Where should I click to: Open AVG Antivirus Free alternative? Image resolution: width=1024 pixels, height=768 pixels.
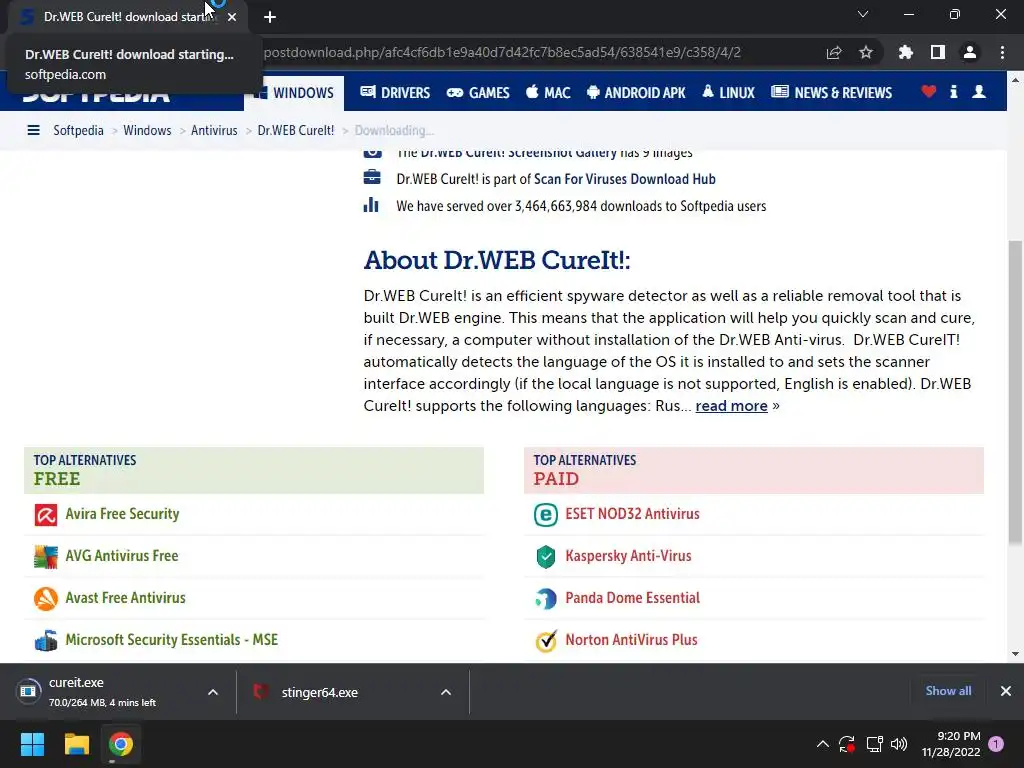tap(121, 556)
